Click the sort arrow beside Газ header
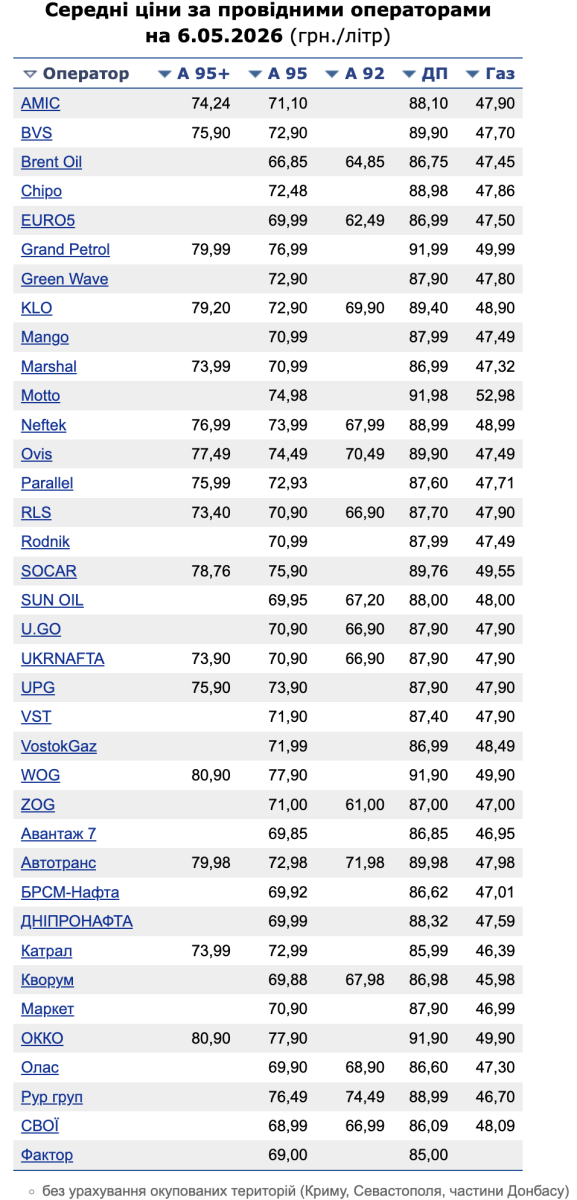Viewport: 577px width, 1200px height. (473, 74)
